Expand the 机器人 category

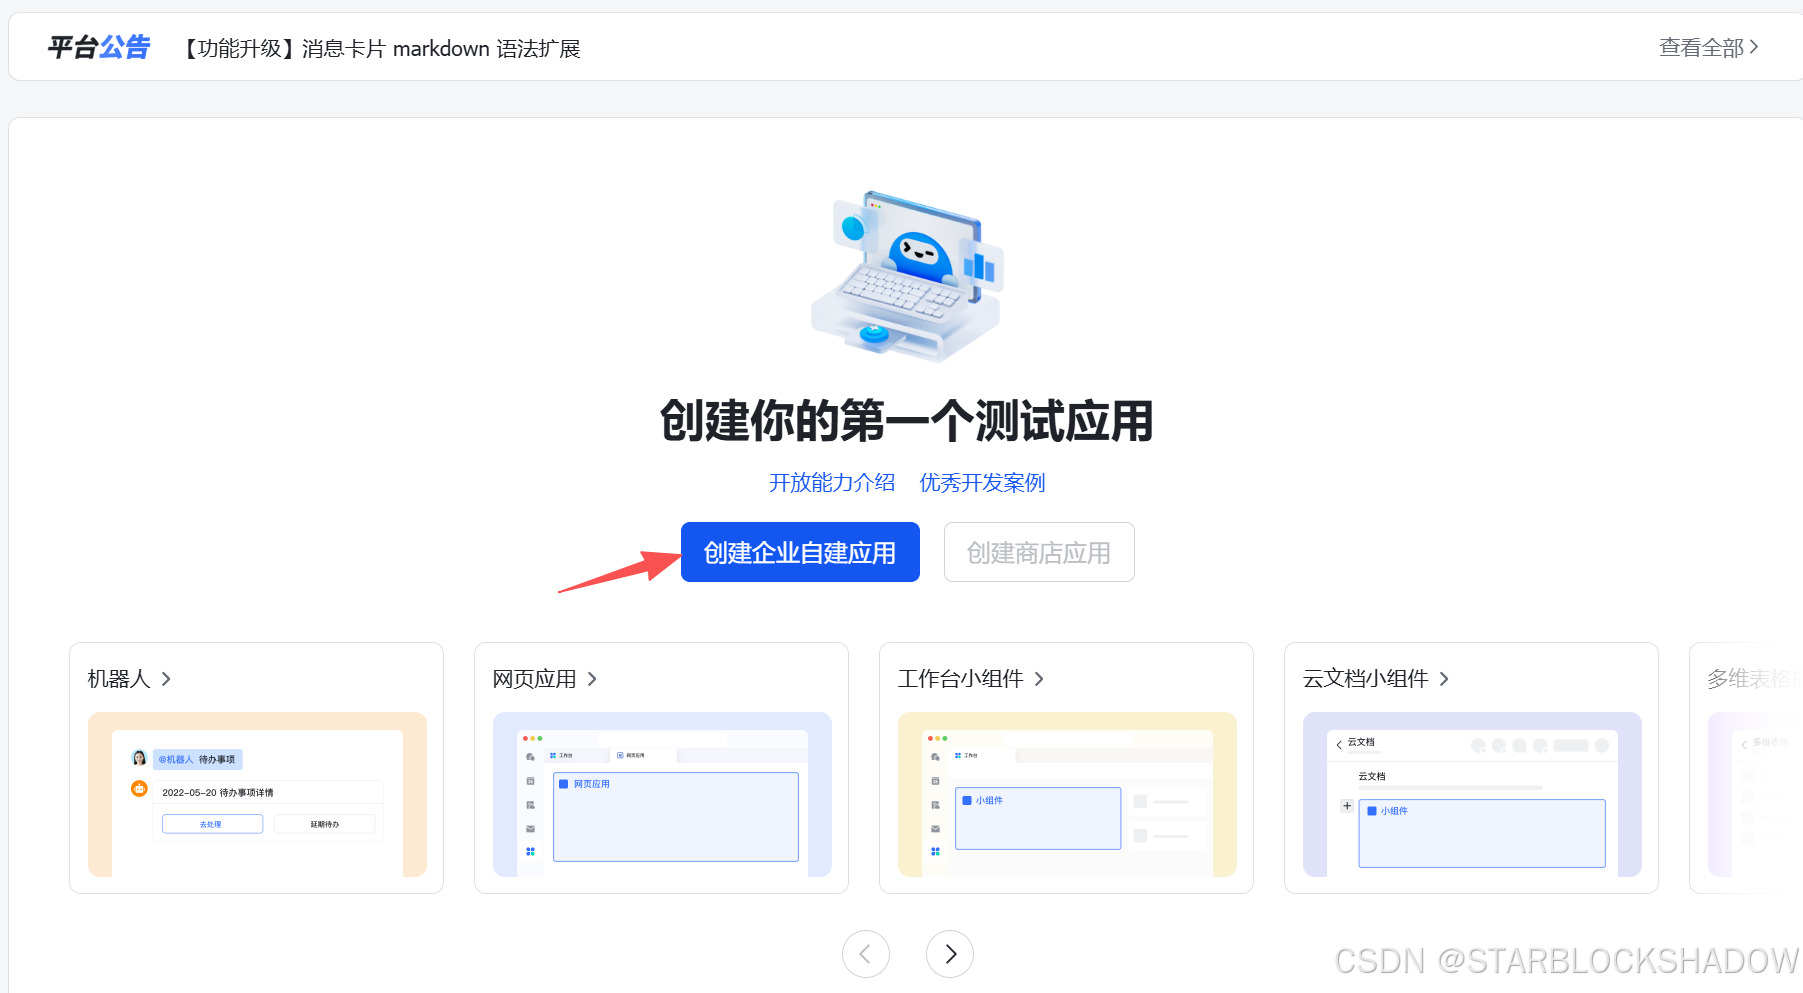pyautogui.click(x=120, y=679)
